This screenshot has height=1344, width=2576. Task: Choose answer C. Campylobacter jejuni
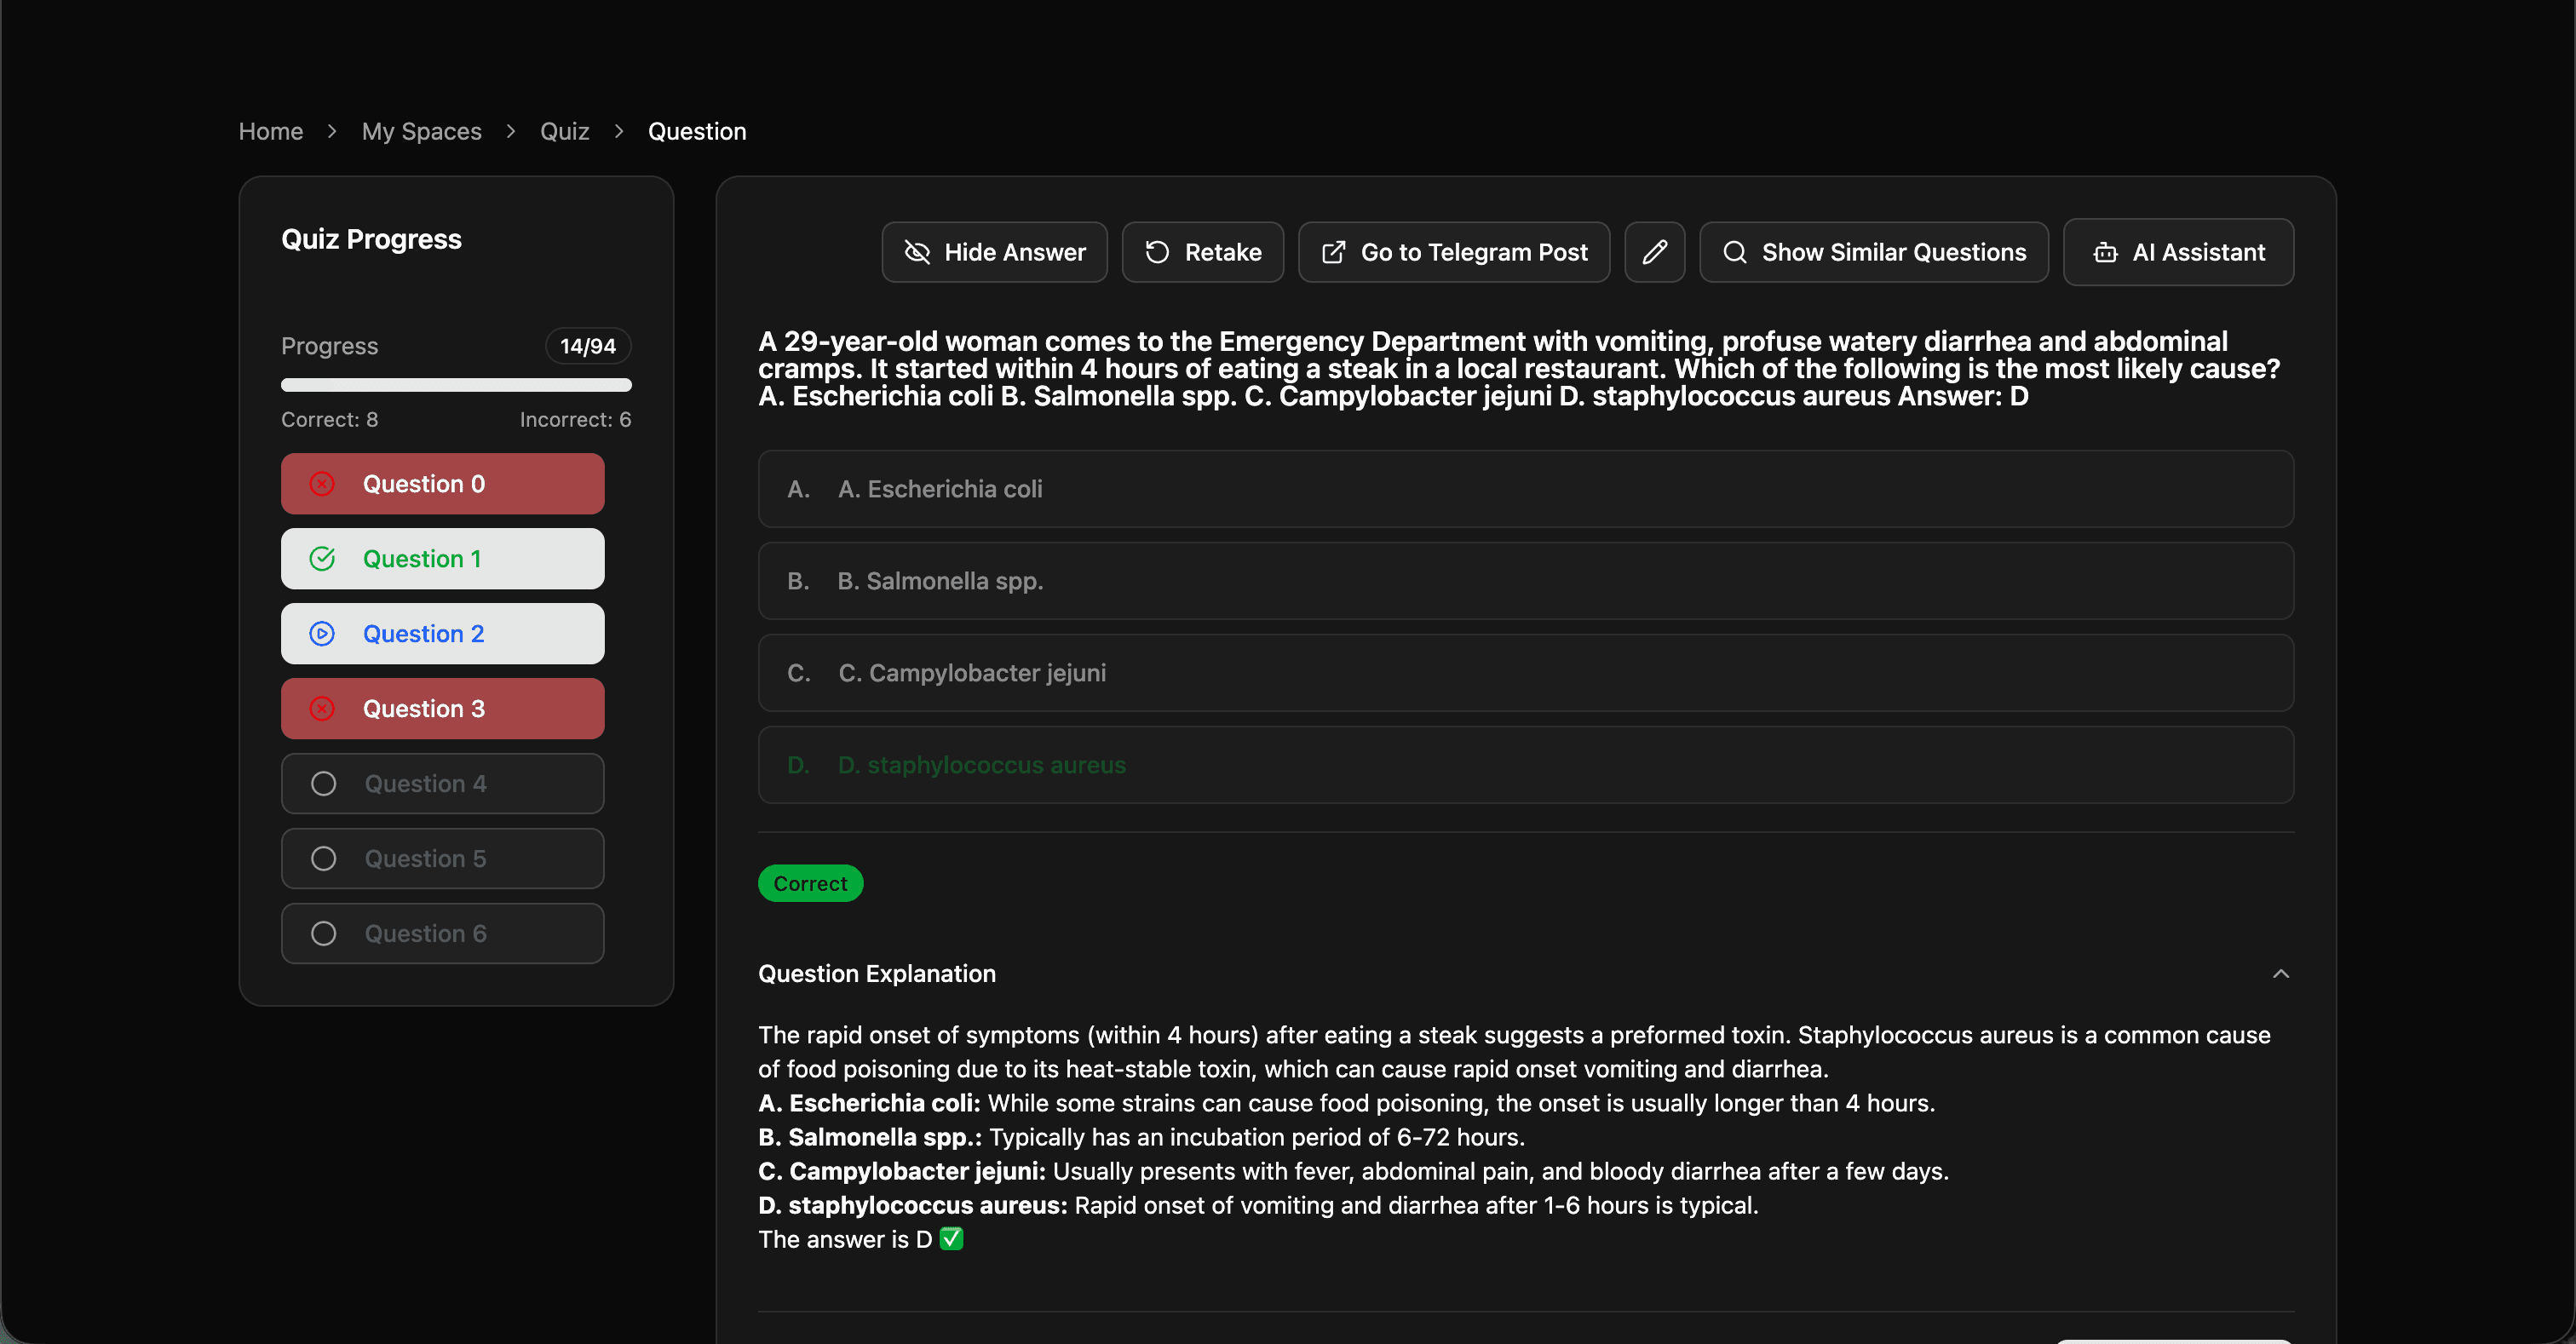1525,673
